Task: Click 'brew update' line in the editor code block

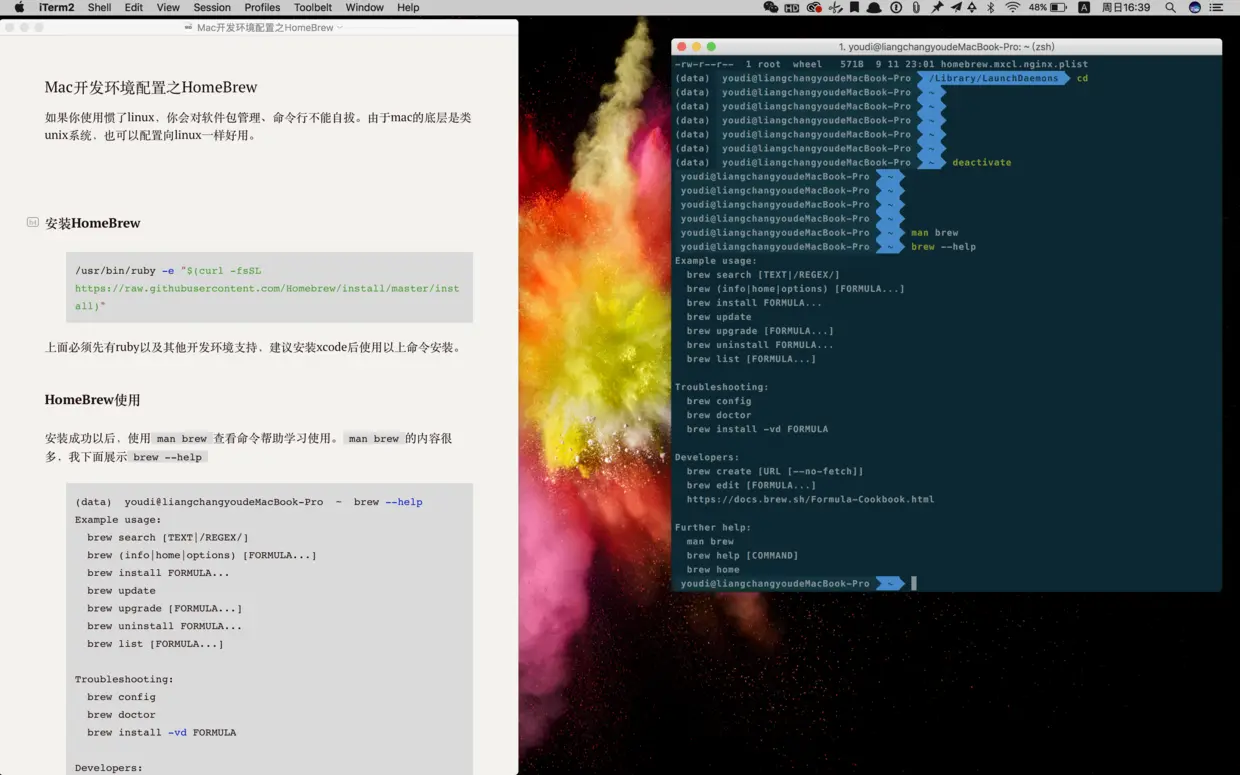Action: coord(121,590)
